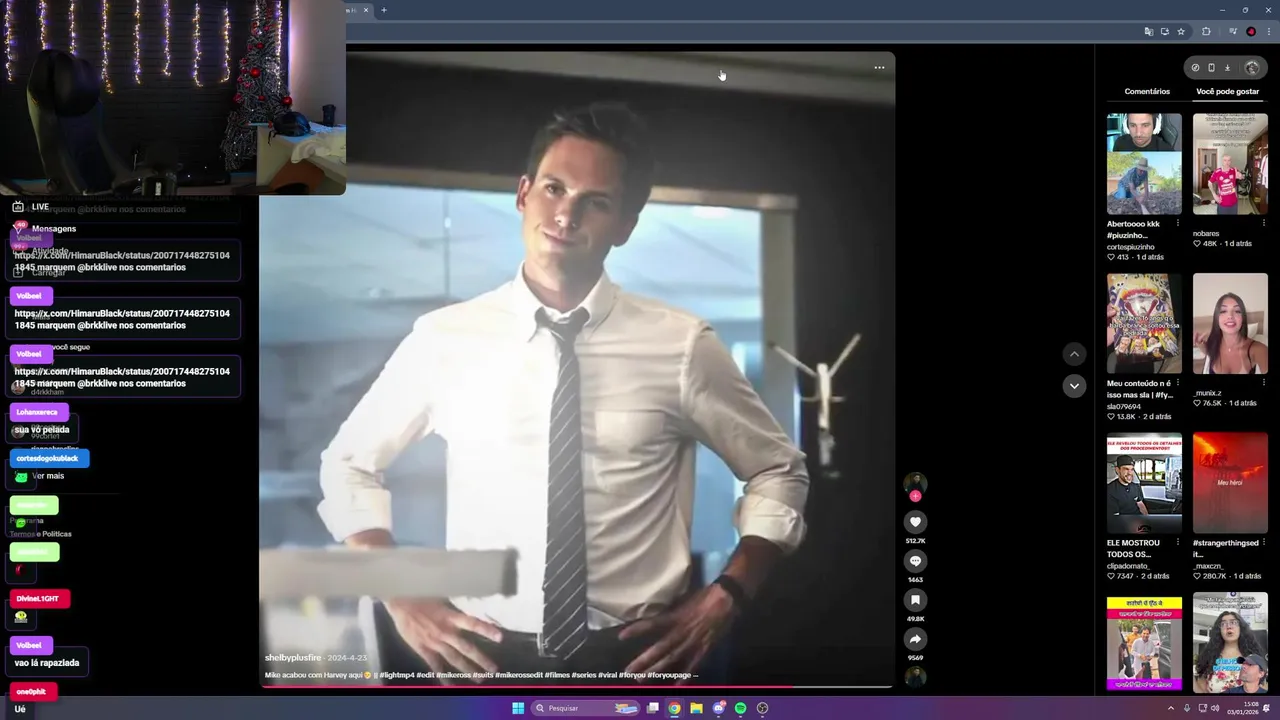Viewport: 1280px width, 720px height.
Task: Open the nobares video thumbnail
Action: pos(1230,164)
